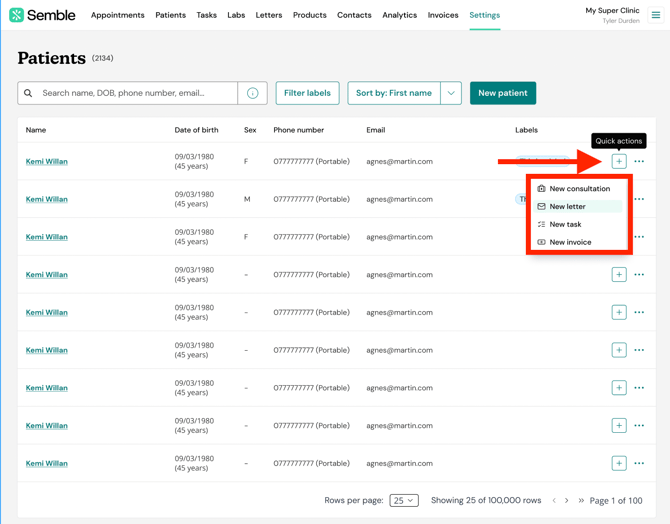Screen dimensions: 670x524
Task: Switch to the Appointments tab
Action: [x=117, y=15]
